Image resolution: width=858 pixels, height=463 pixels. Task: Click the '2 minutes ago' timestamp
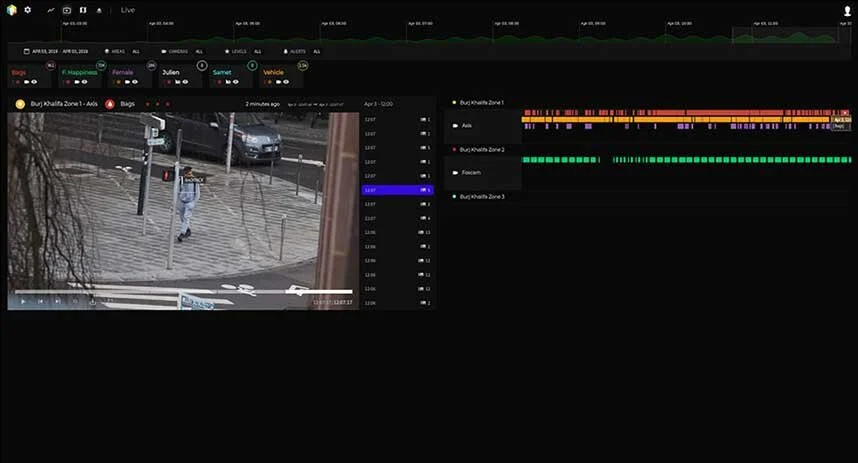click(263, 104)
